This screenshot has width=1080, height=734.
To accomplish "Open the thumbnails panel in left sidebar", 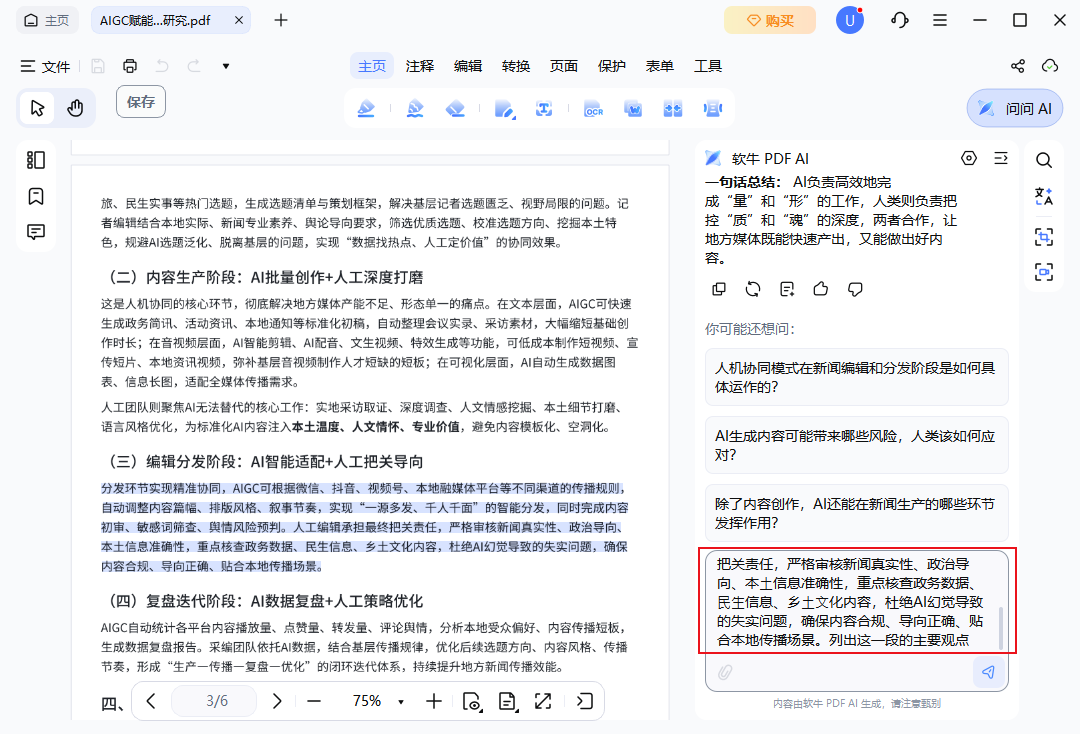I will click(36, 160).
